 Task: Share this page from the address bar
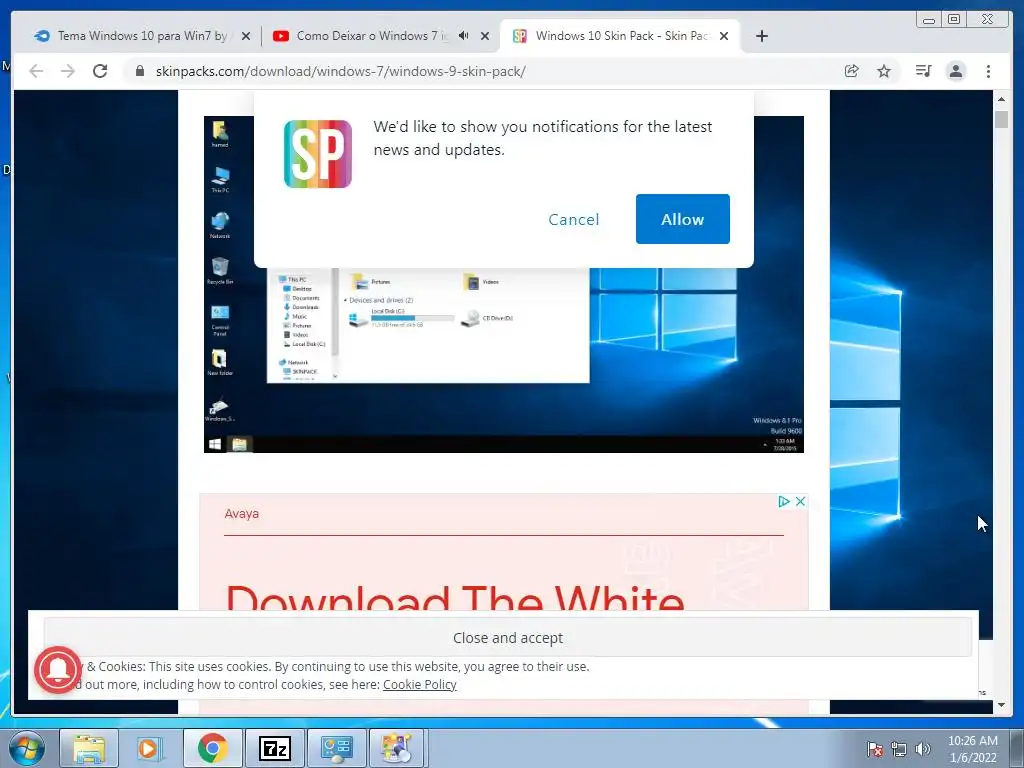coord(852,71)
